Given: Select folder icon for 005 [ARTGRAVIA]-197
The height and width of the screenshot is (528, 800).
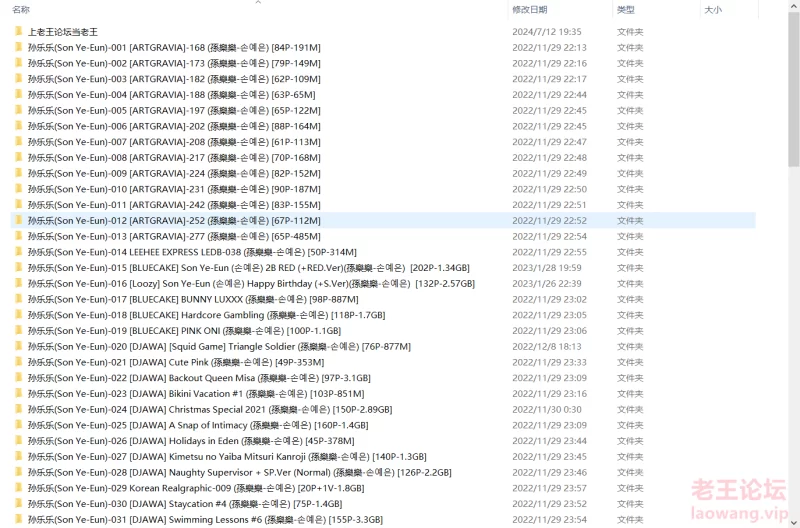Looking at the screenshot, I should 19,110.
